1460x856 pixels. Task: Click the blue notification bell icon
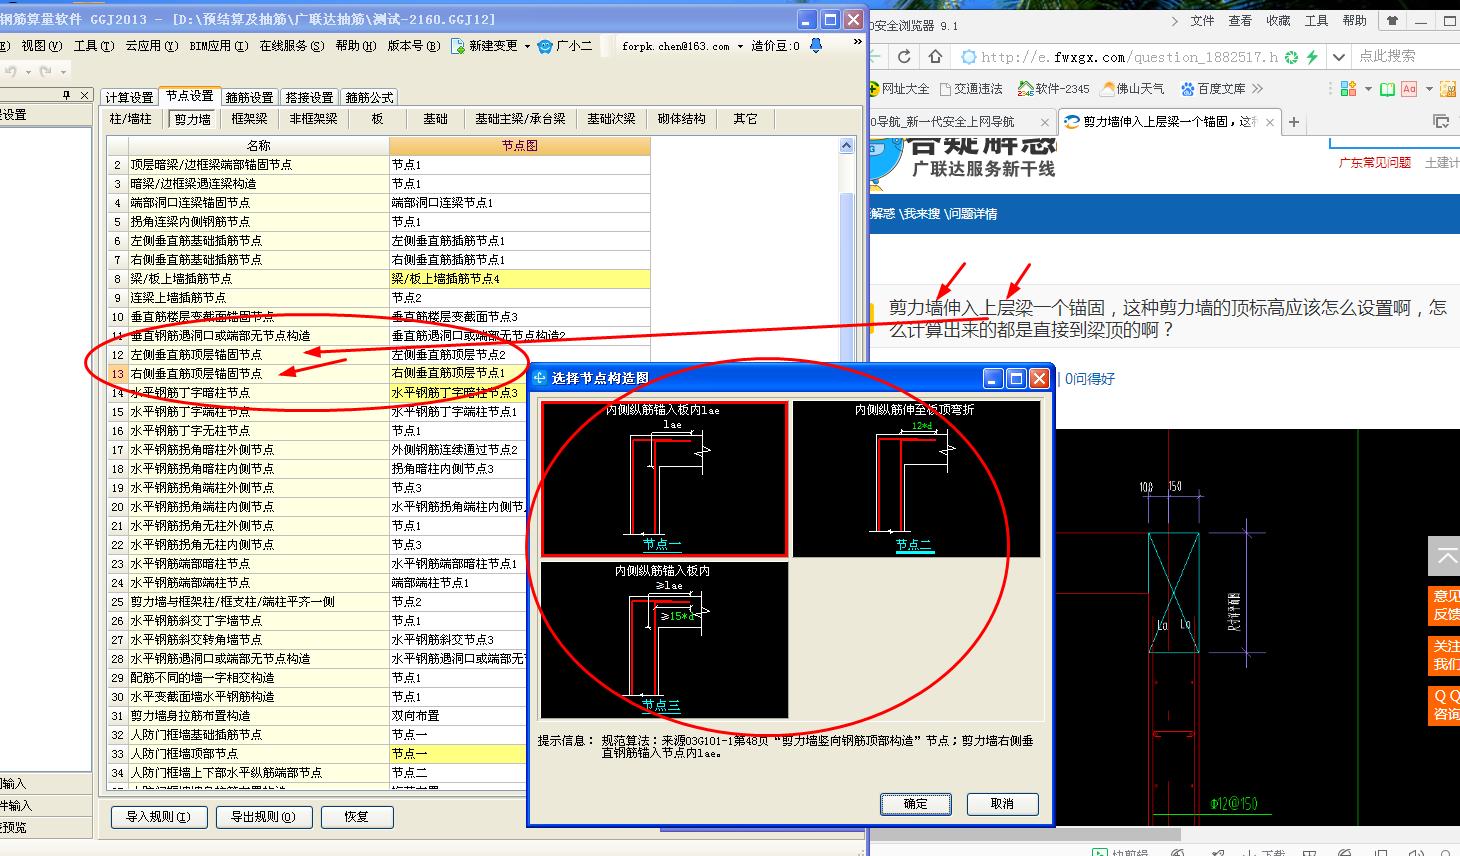[816, 45]
